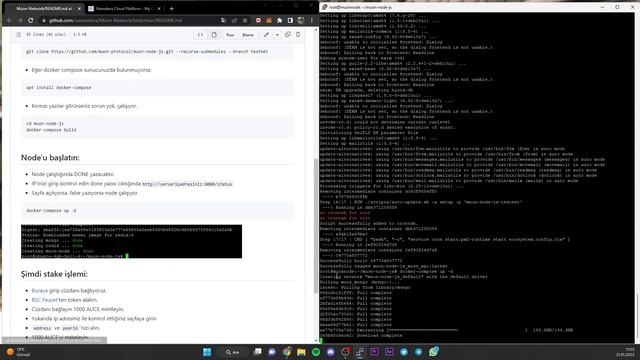Open Google Chrome from the taskbar
This screenshot has height=360, width=640.
pos(287,352)
